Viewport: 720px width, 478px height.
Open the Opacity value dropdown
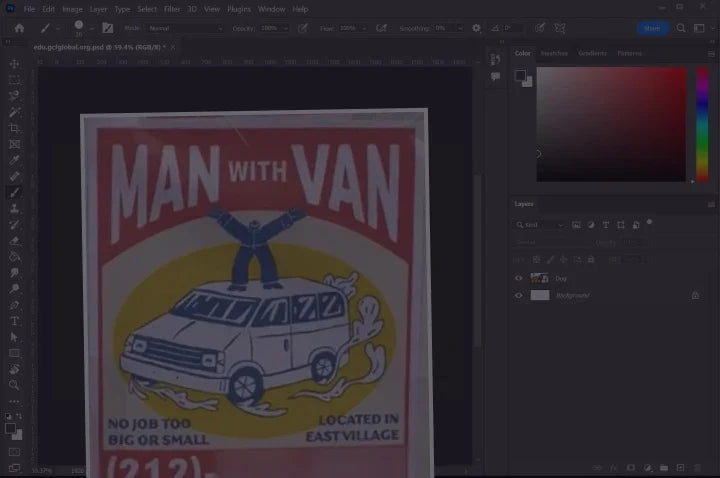click(286, 28)
